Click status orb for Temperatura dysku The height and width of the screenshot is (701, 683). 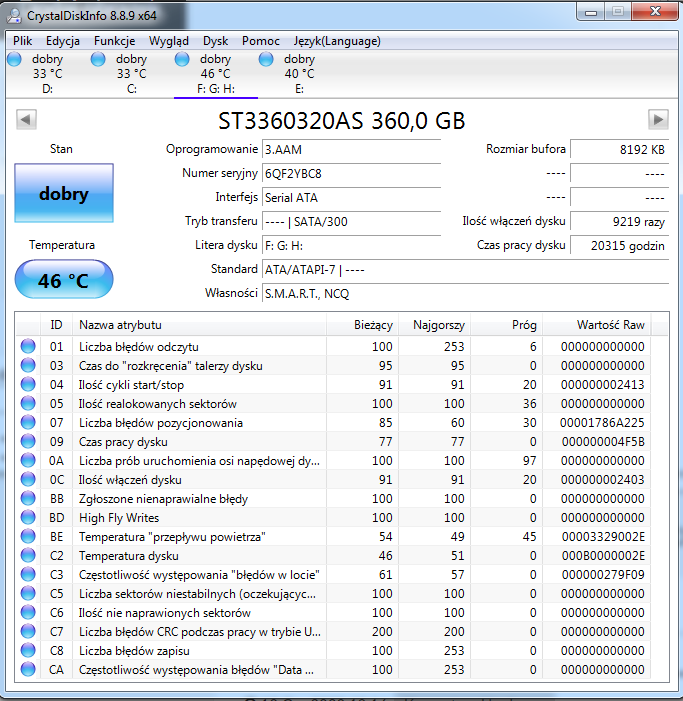pos(28,555)
